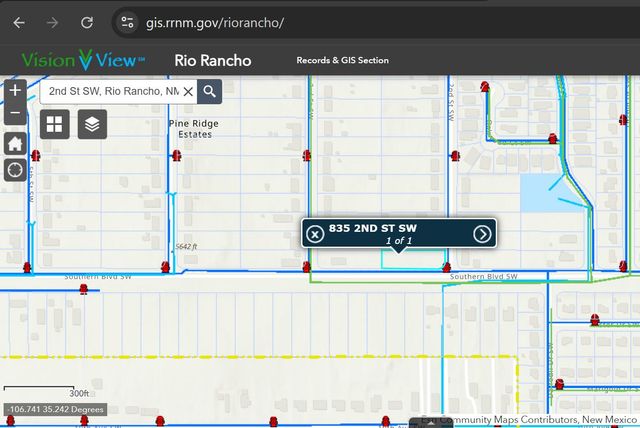The height and width of the screenshot is (428, 640).
Task: Run search with magnifying glass button
Action: (x=209, y=91)
